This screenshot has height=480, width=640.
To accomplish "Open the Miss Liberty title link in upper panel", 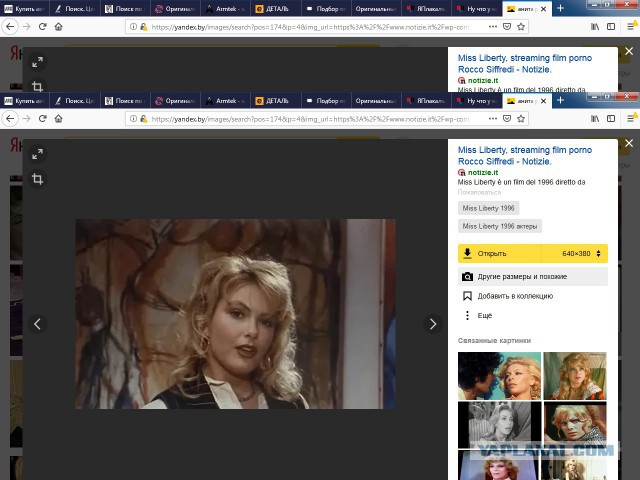I will (524, 64).
